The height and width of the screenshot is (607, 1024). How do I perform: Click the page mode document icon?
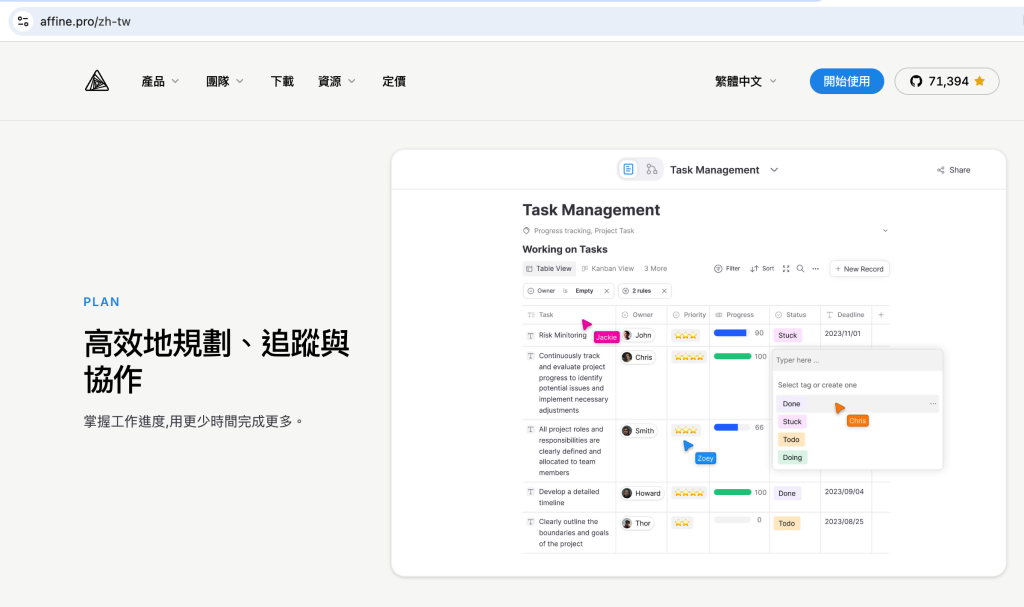coord(628,169)
